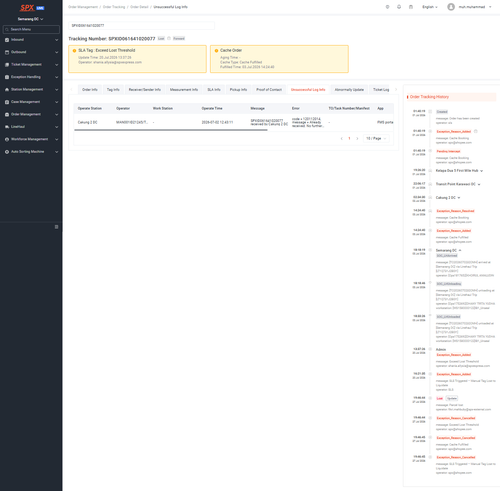This screenshot has height=491, width=500.
Task: Go to next page arrow in pagination
Action: 357,139
